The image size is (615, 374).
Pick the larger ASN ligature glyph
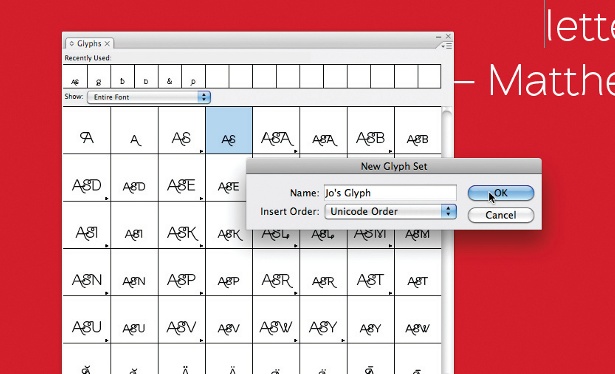[x=87, y=272]
